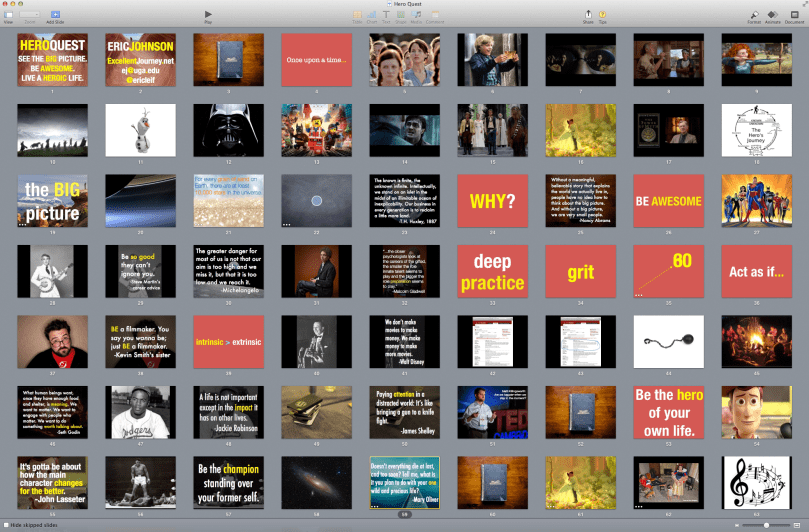Select the pale blue dot slide 22
This screenshot has height=532, width=809.
coord(316,201)
